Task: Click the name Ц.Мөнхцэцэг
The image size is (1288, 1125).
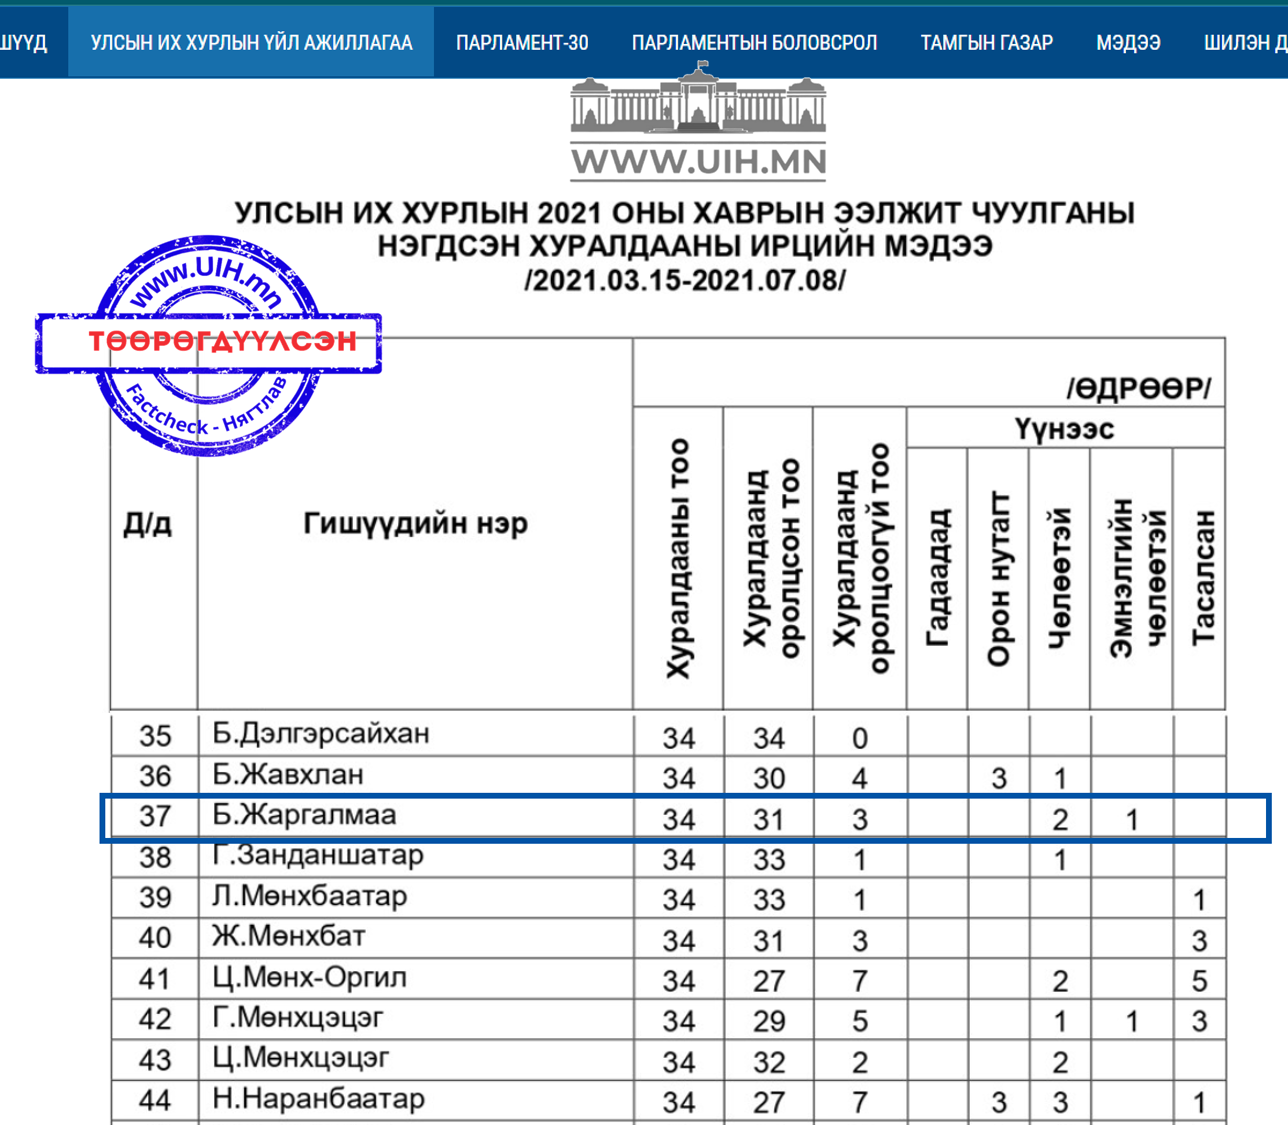Action: pyautogui.click(x=301, y=1058)
